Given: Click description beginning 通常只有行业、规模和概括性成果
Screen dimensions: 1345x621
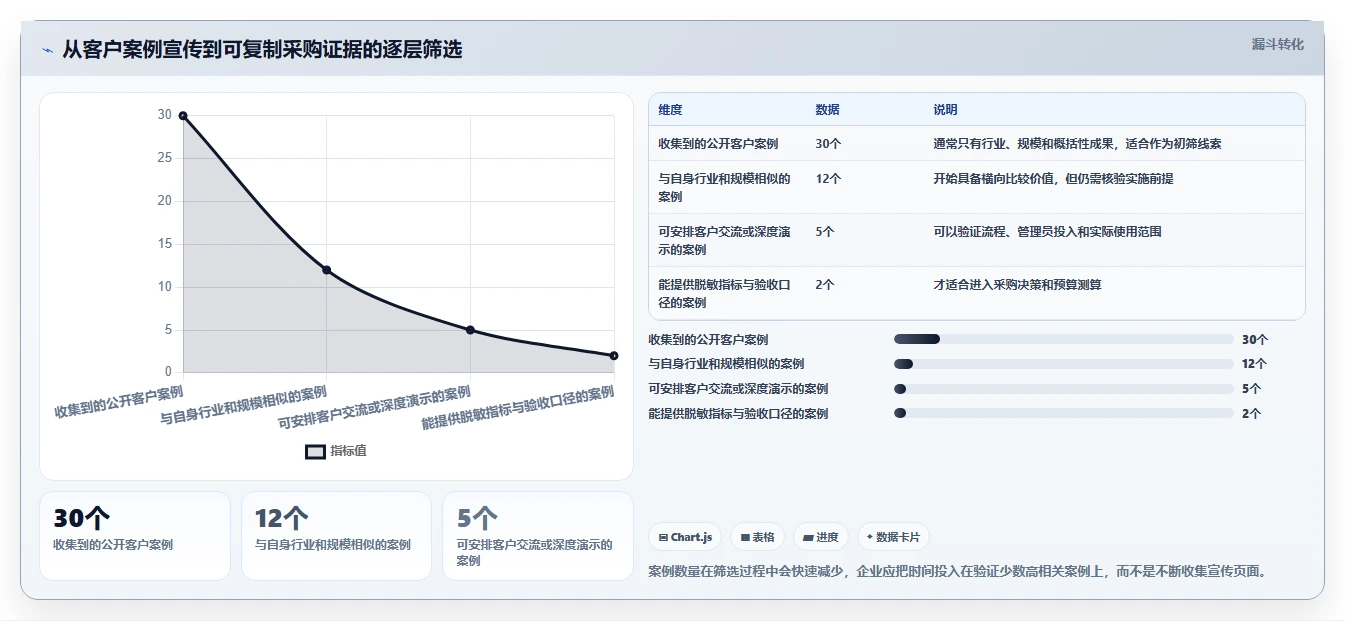Looking at the screenshot, I should coord(1077,144).
